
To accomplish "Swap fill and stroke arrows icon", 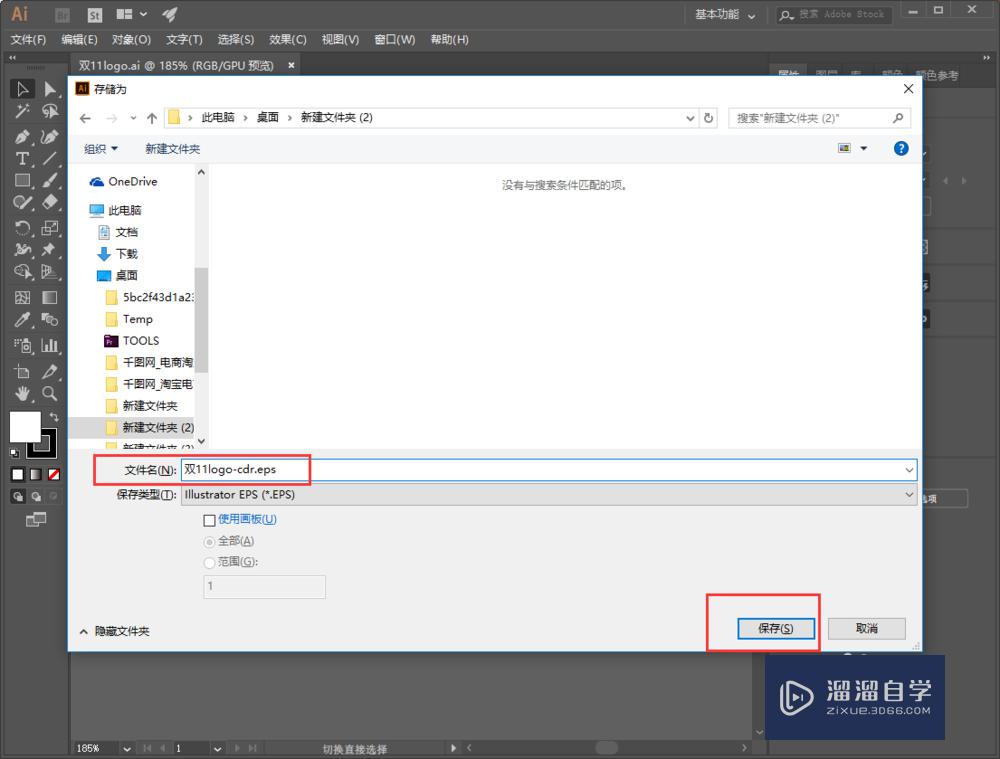I will [x=54, y=416].
